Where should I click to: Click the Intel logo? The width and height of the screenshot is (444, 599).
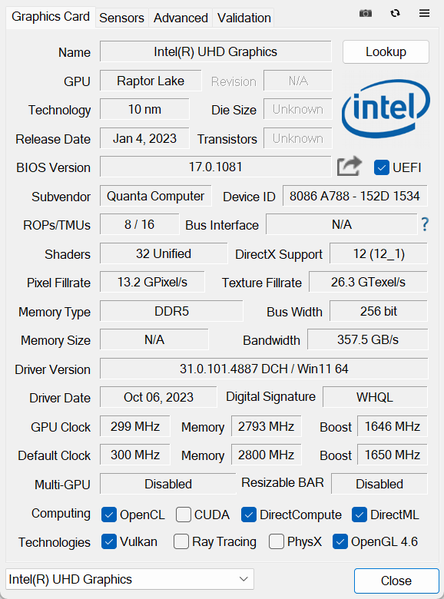[x=386, y=108]
